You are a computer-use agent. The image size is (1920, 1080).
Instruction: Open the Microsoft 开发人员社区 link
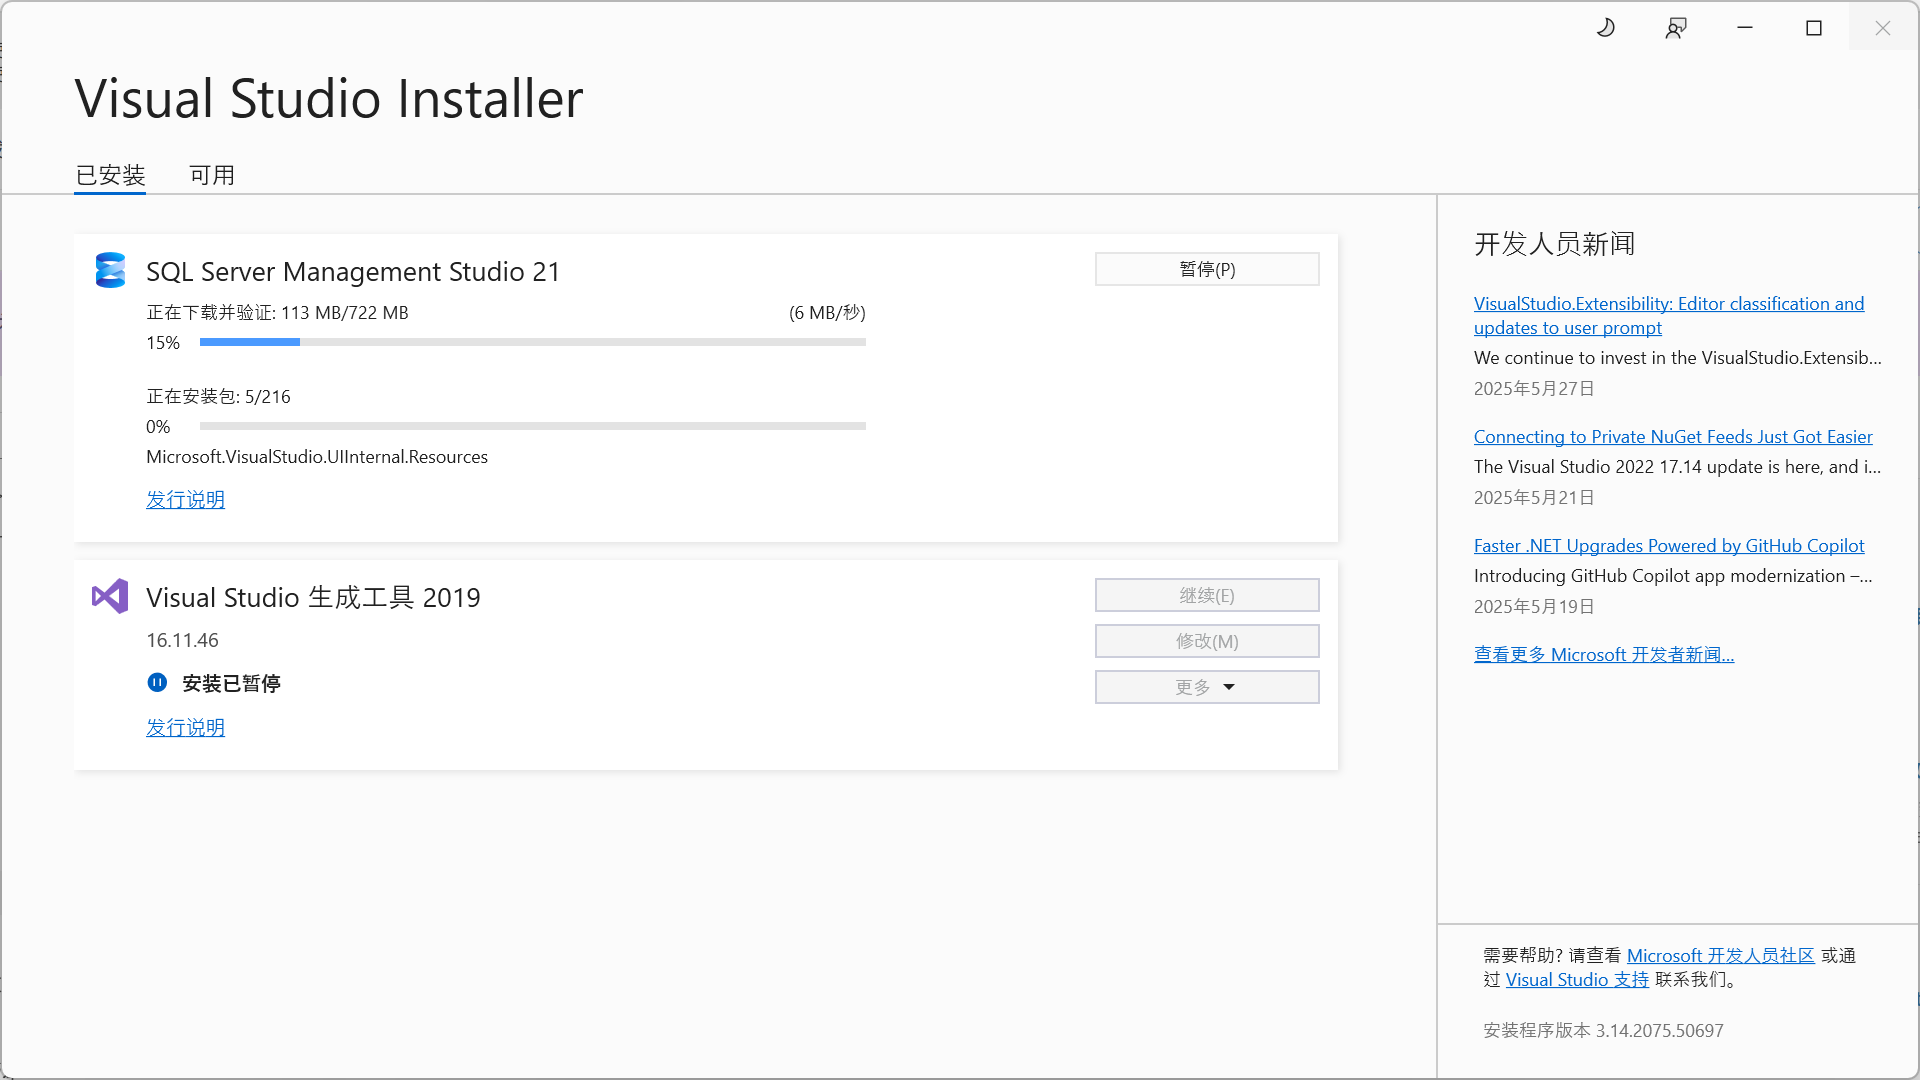[1720, 955]
